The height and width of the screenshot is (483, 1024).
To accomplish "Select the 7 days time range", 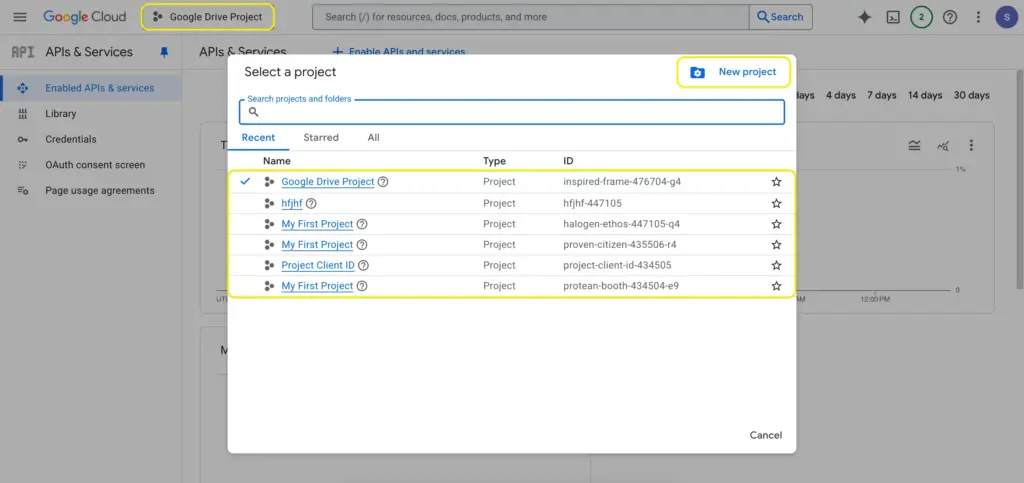I will tap(882, 95).
